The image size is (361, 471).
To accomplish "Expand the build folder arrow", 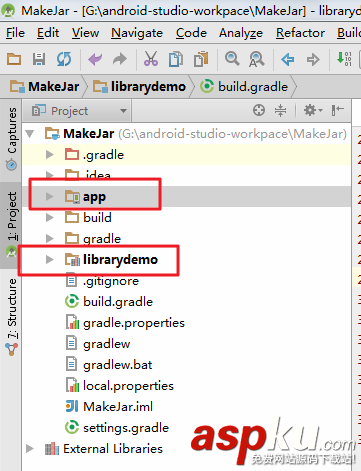I will click(50, 217).
